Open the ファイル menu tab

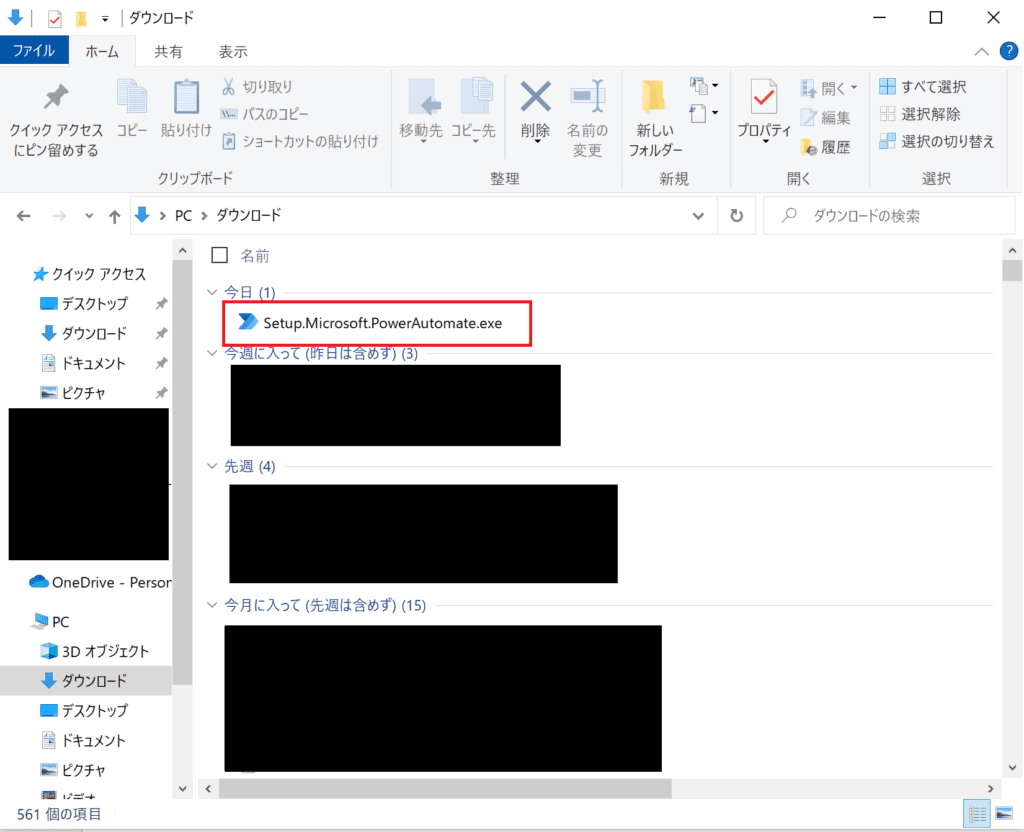click(x=34, y=50)
